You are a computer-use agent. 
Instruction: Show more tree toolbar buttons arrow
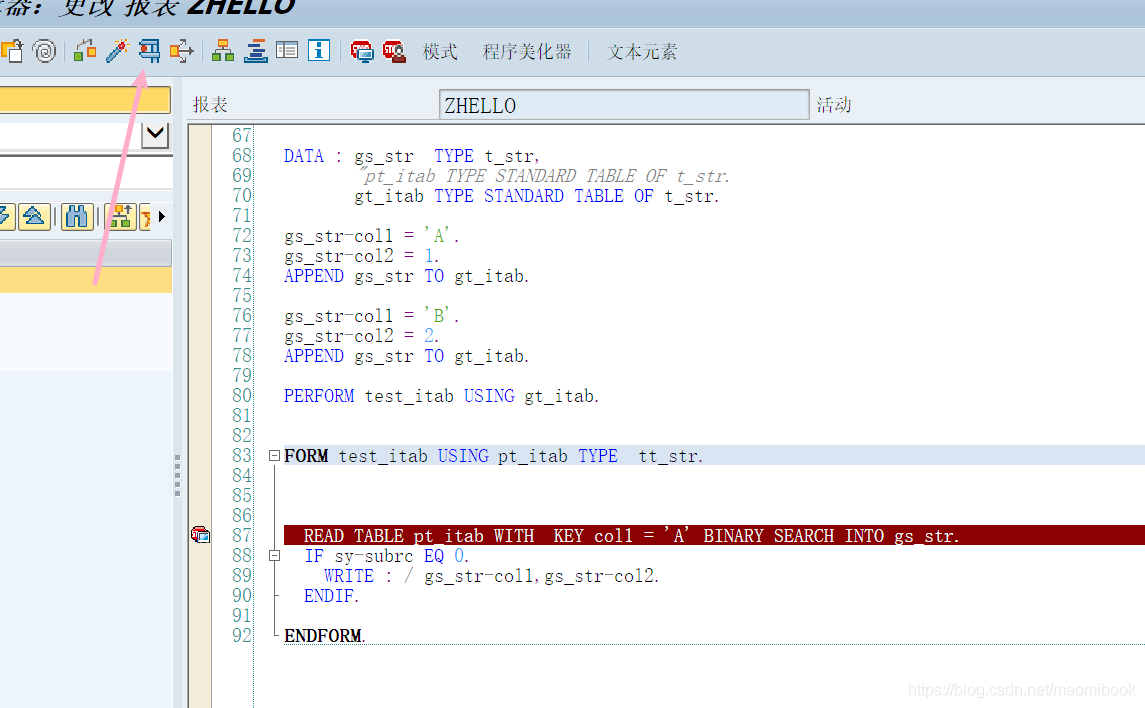click(x=162, y=217)
